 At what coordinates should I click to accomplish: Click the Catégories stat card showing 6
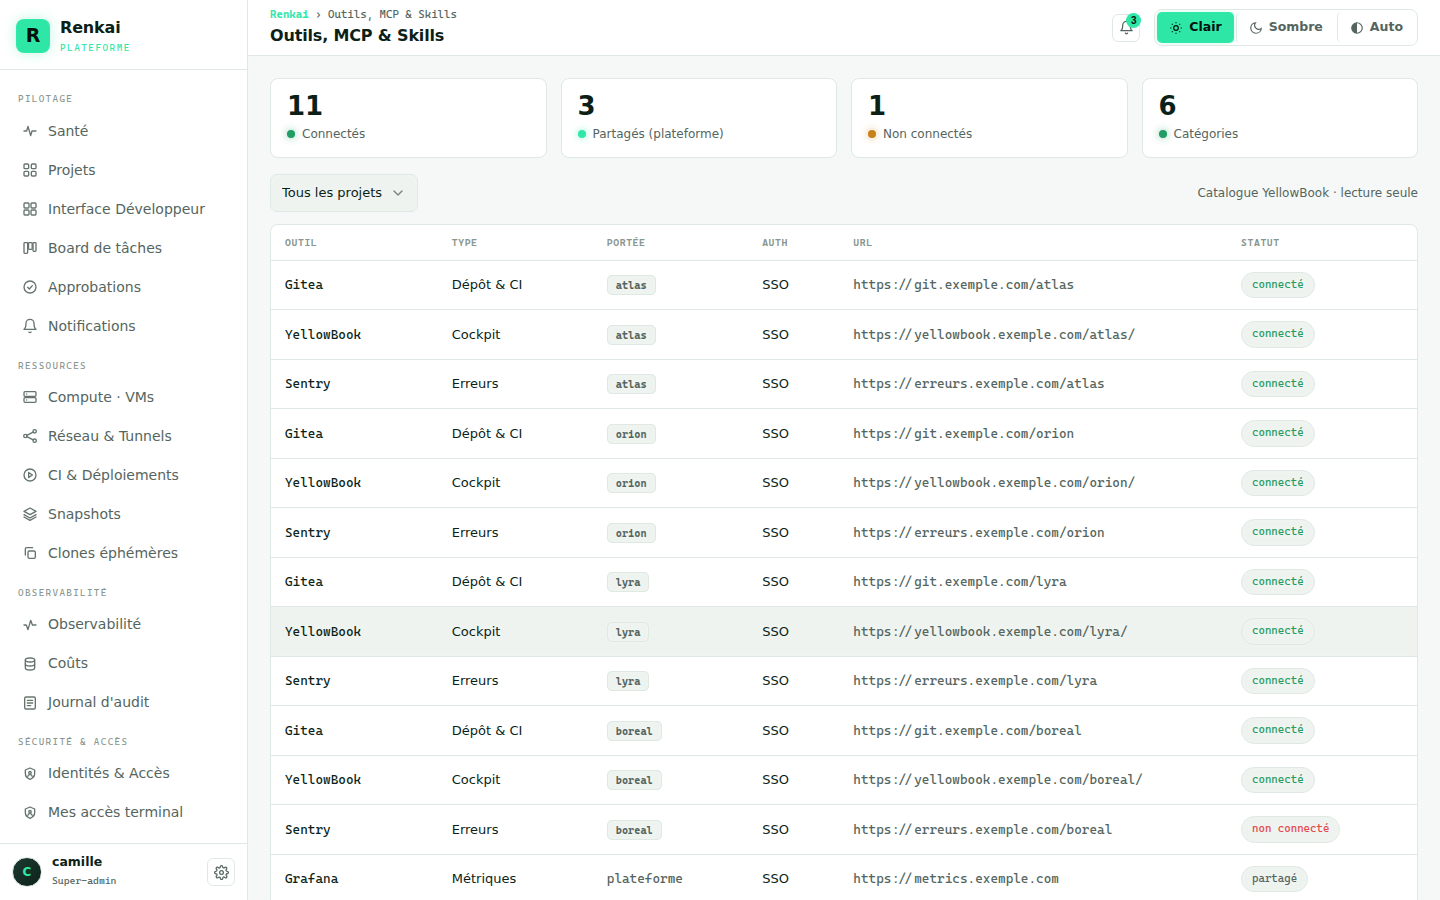(x=1280, y=118)
